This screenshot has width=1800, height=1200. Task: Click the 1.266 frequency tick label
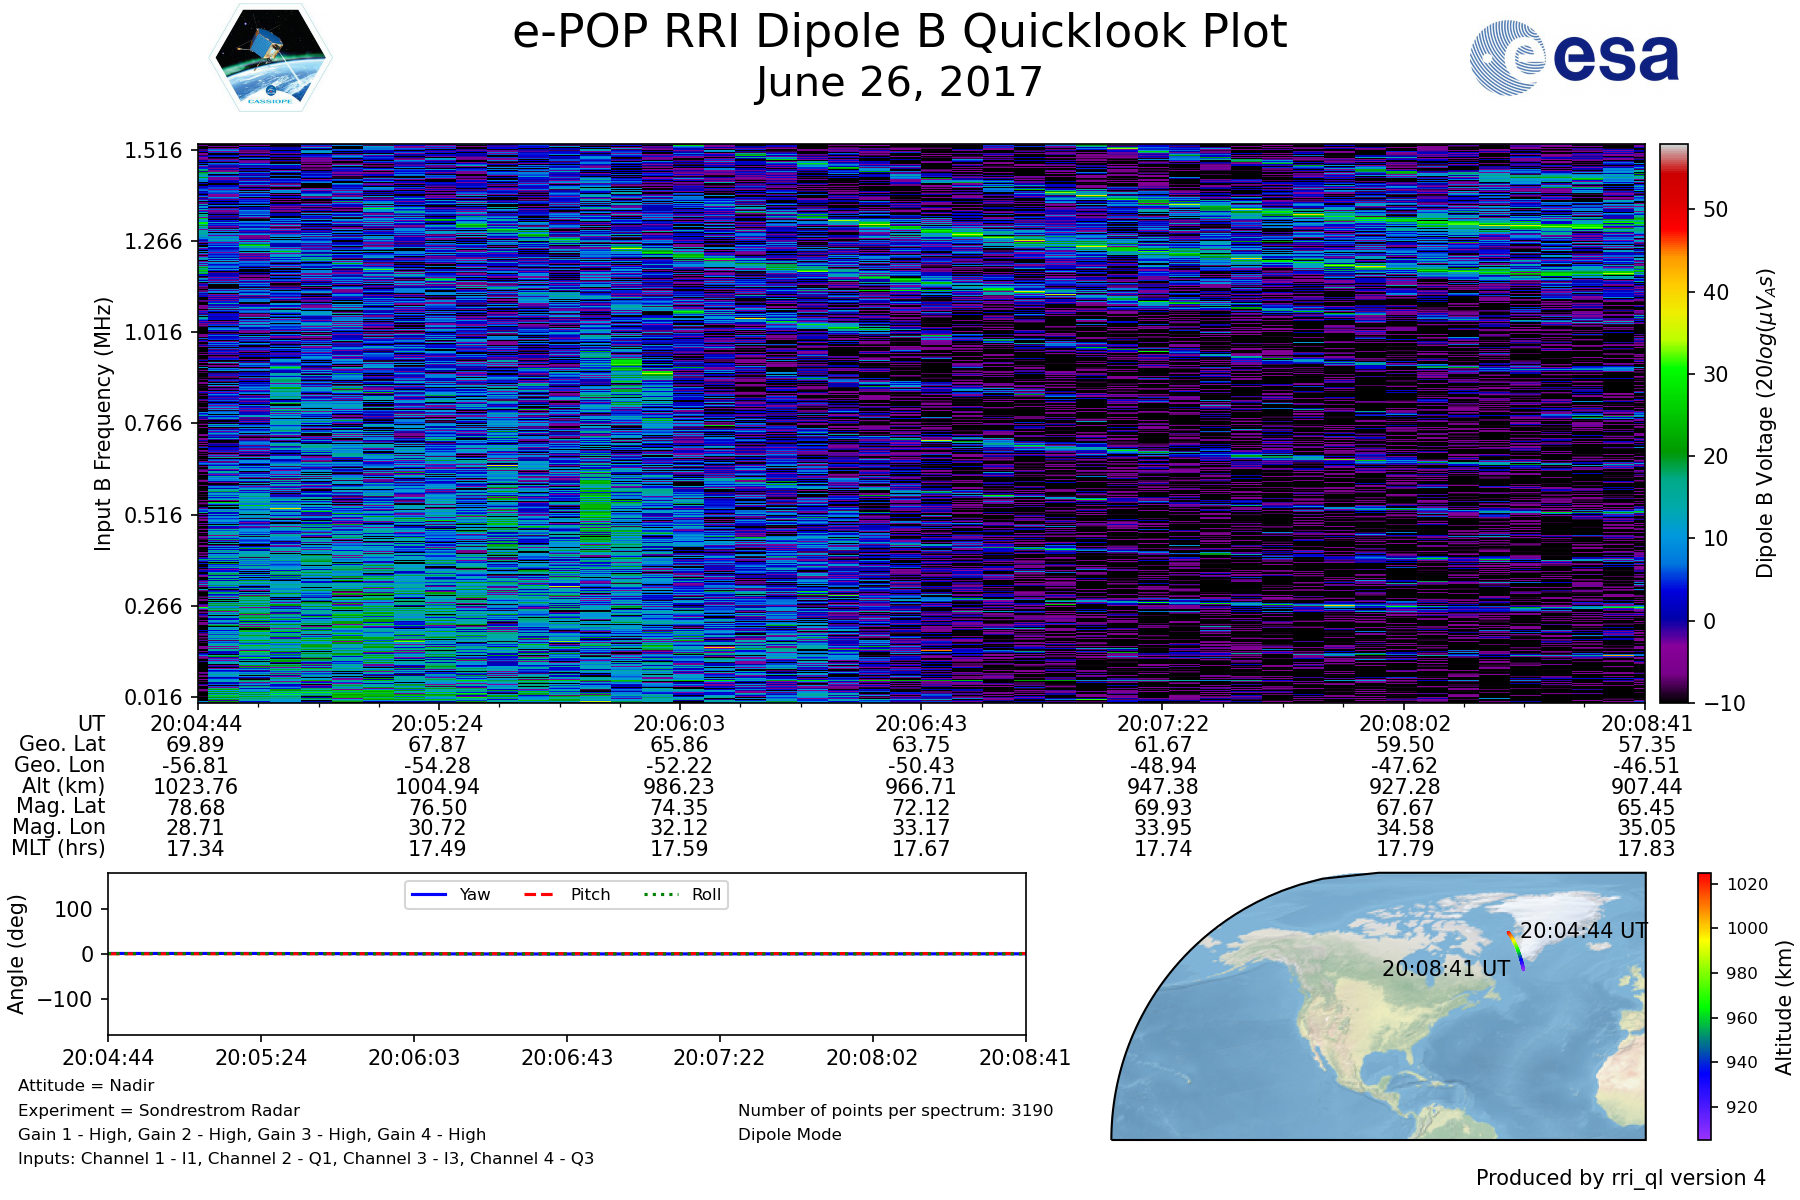153,241
